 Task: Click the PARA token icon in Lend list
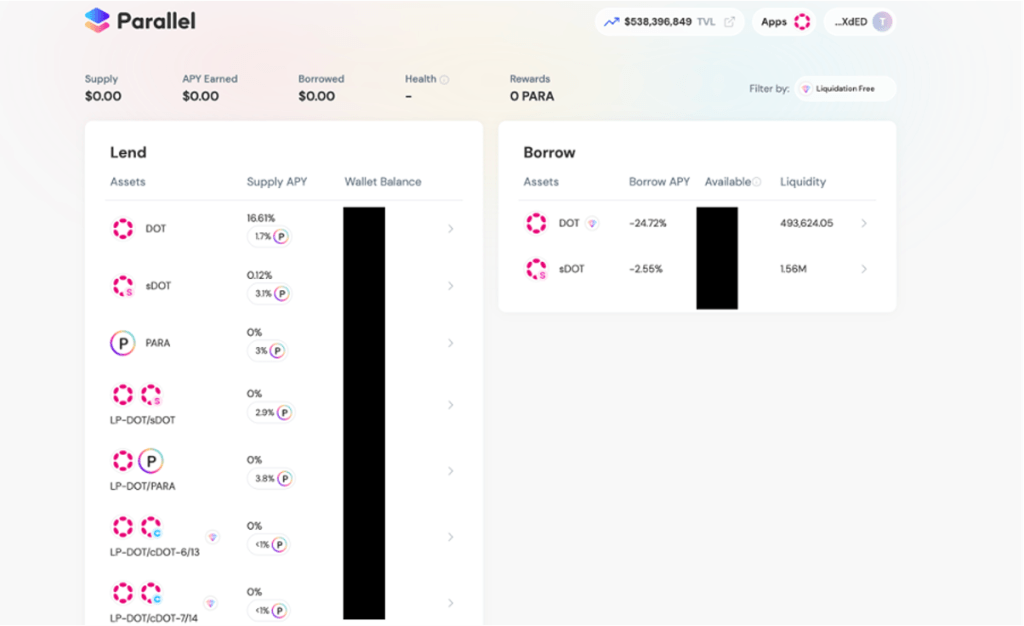[122, 343]
